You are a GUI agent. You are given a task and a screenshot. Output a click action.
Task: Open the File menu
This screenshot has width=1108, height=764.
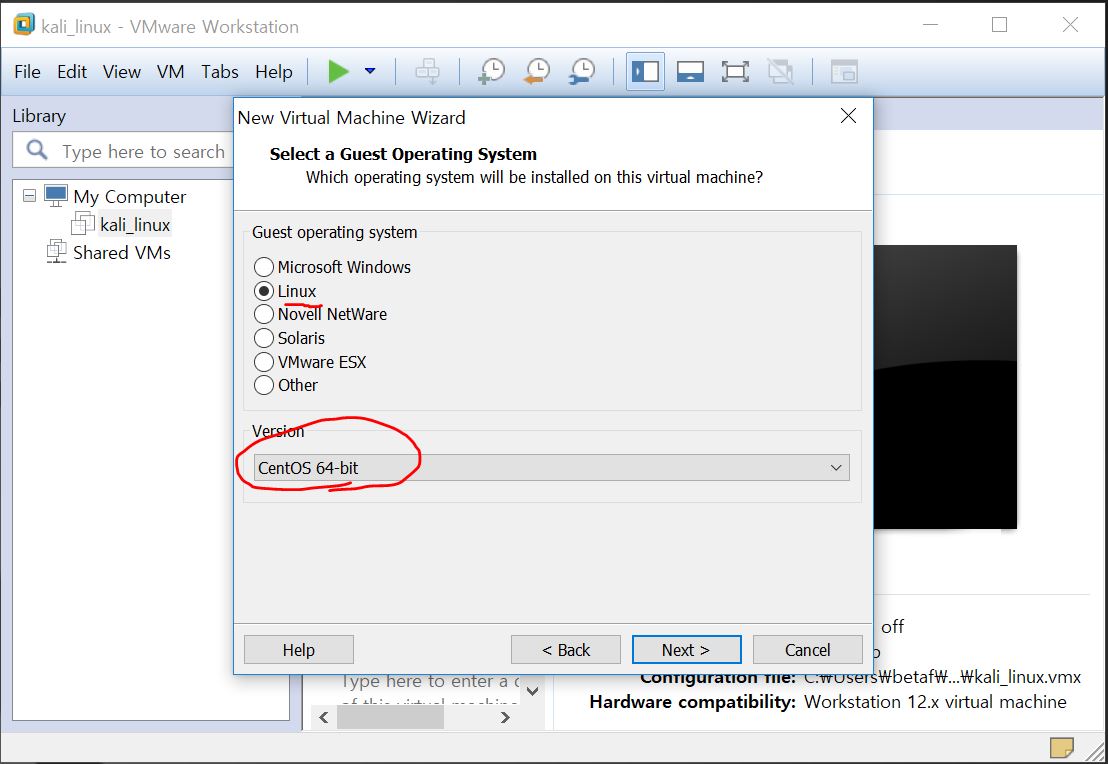pyautogui.click(x=27, y=71)
